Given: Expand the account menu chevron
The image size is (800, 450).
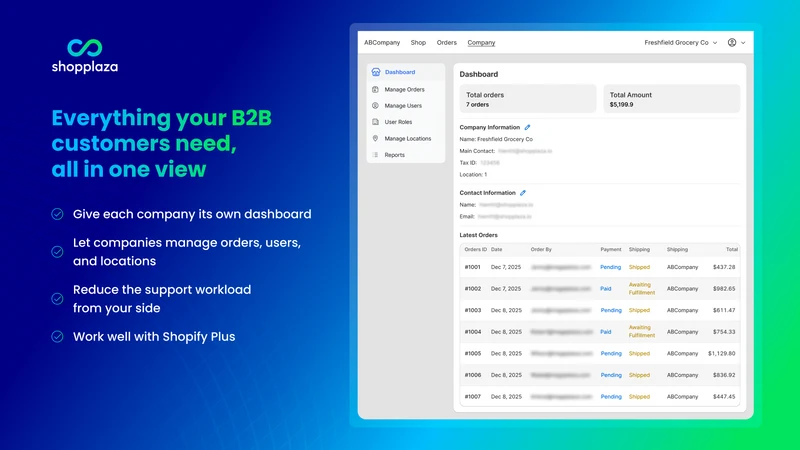Looking at the screenshot, I should coord(743,43).
